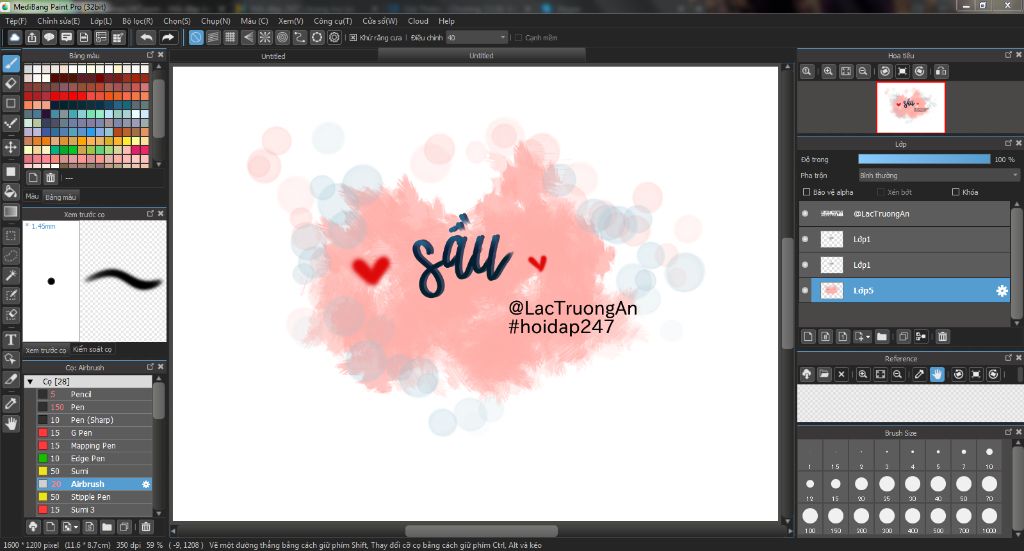This screenshot has height=551, width=1024.
Task: Toggle Khử răng cưa anti-aliasing checkbox
Action: click(x=353, y=38)
